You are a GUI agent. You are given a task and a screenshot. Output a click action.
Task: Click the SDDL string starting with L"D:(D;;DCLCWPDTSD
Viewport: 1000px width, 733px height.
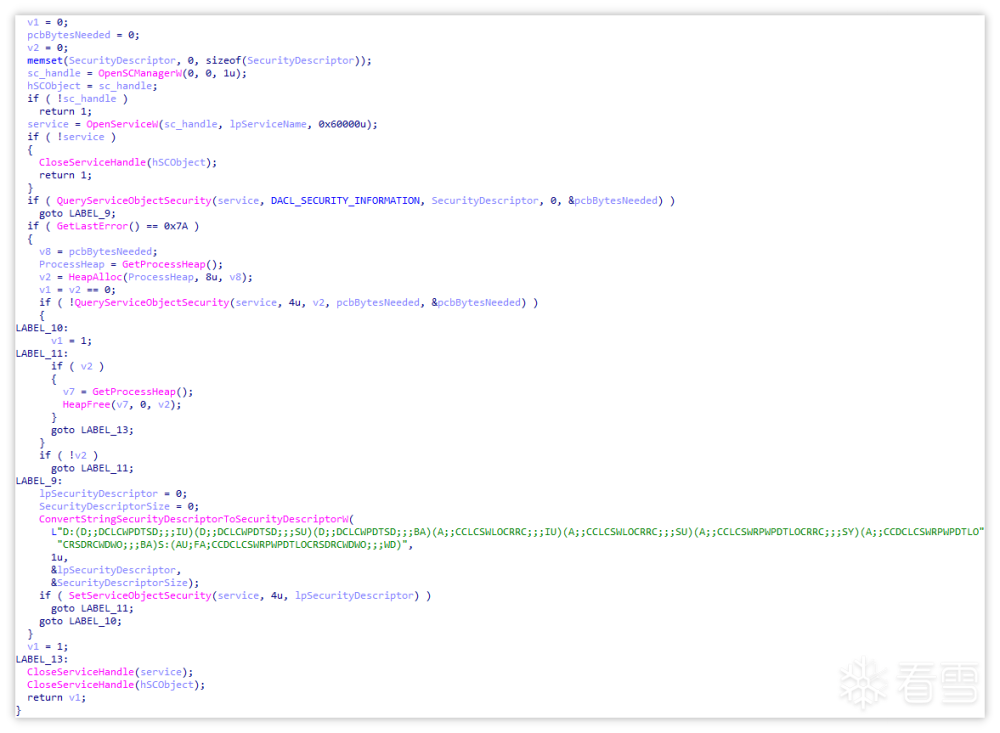coord(517,532)
